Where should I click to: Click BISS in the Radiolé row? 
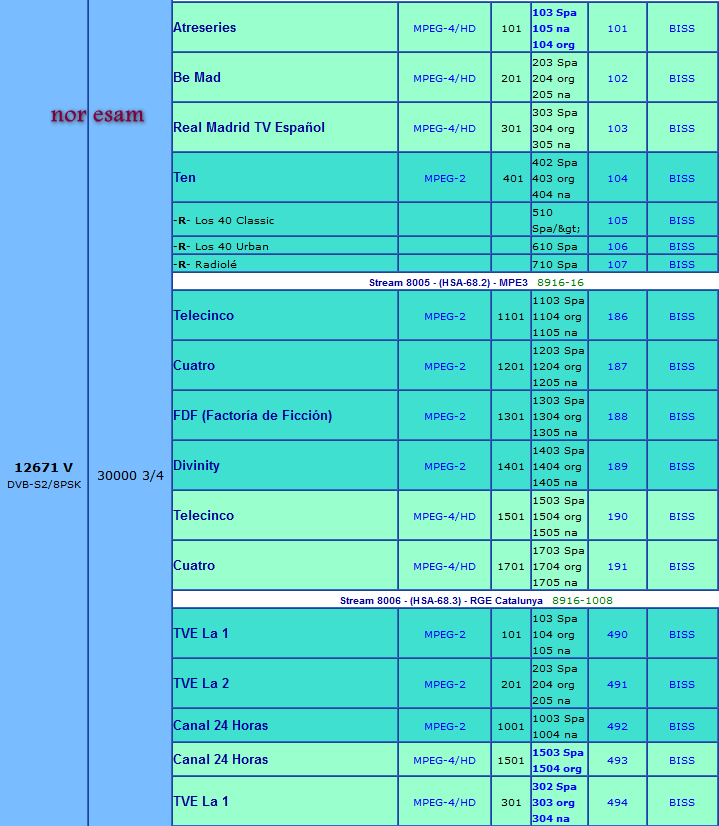tap(682, 264)
